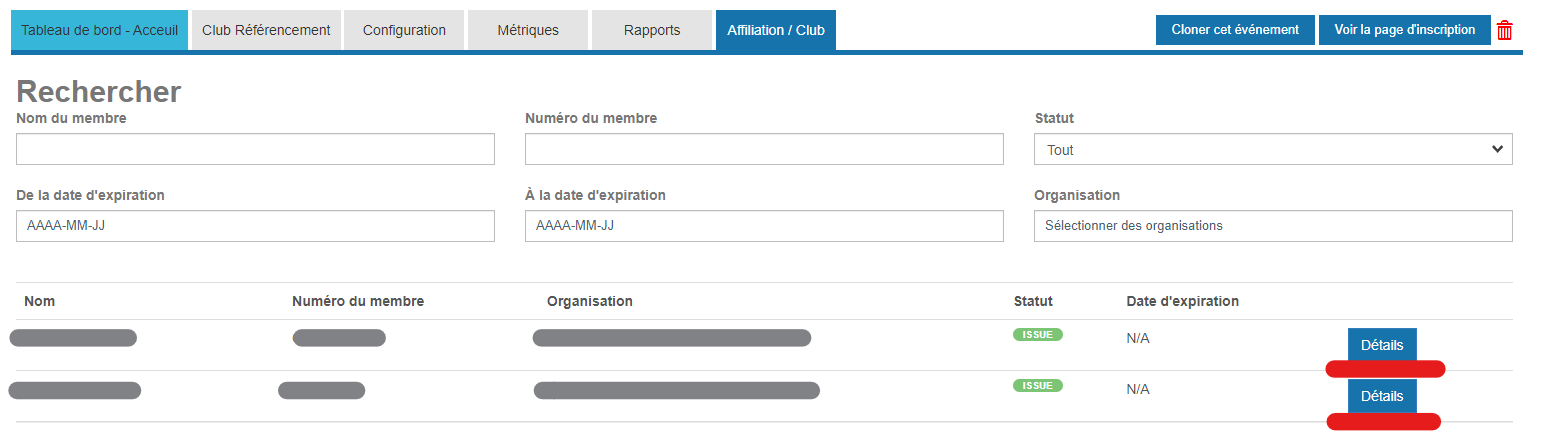Open Détails for the first result row
1547x431 pixels.
pyautogui.click(x=1382, y=344)
